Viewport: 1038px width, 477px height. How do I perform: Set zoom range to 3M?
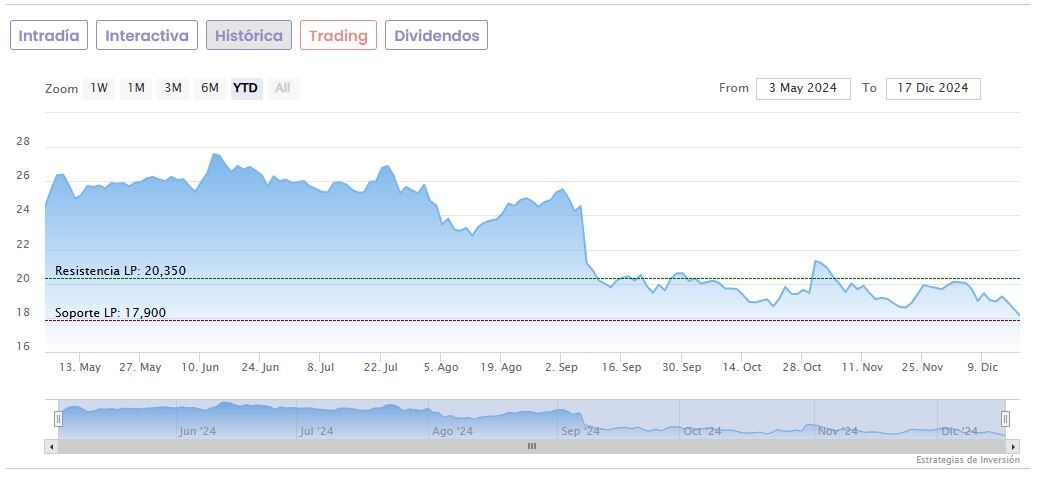pos(173,88)
